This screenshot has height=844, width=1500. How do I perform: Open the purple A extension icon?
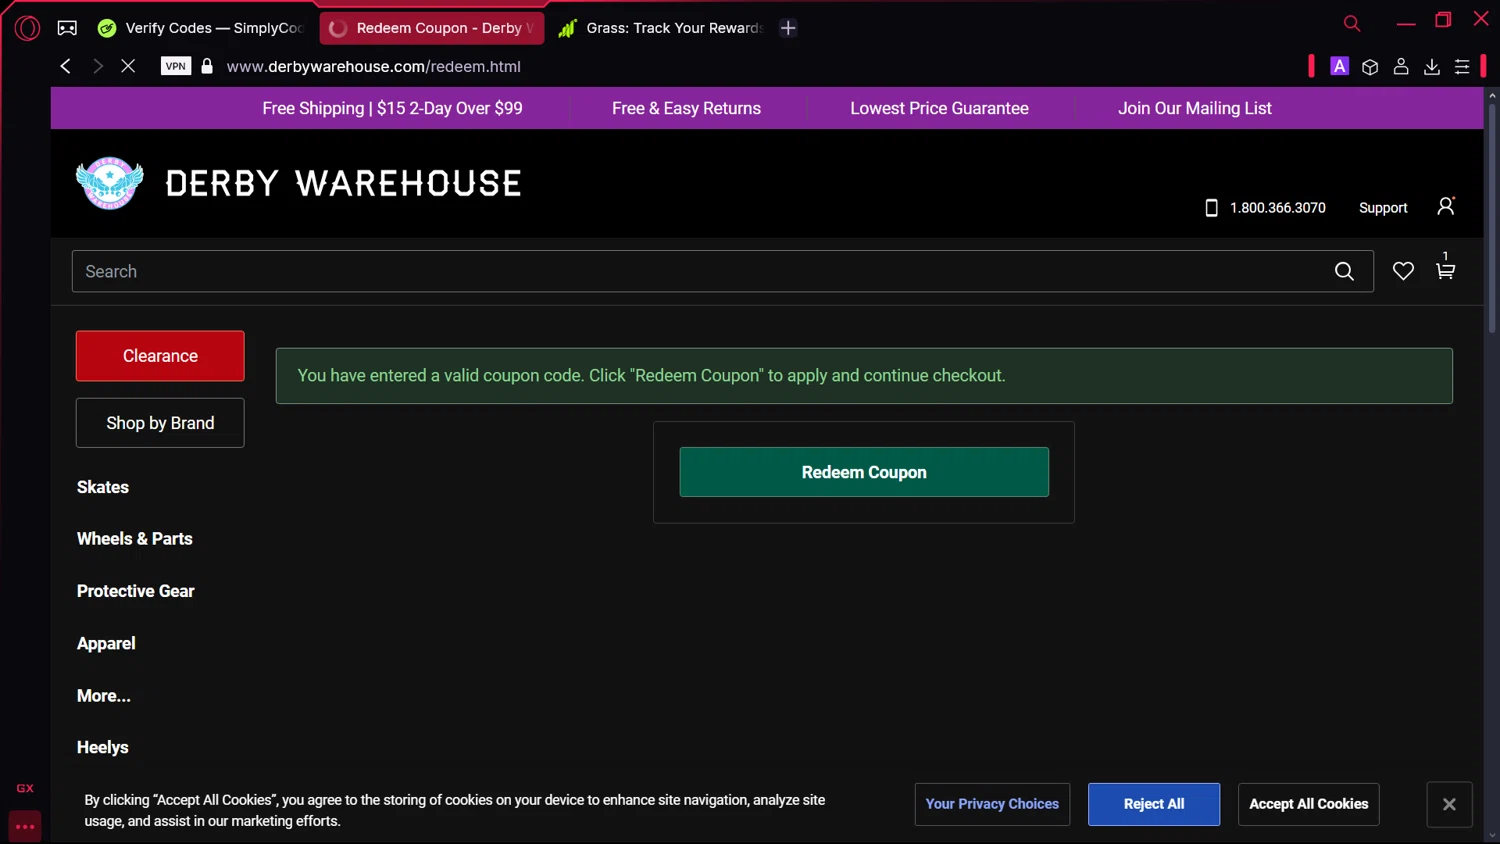[1340, 66]
